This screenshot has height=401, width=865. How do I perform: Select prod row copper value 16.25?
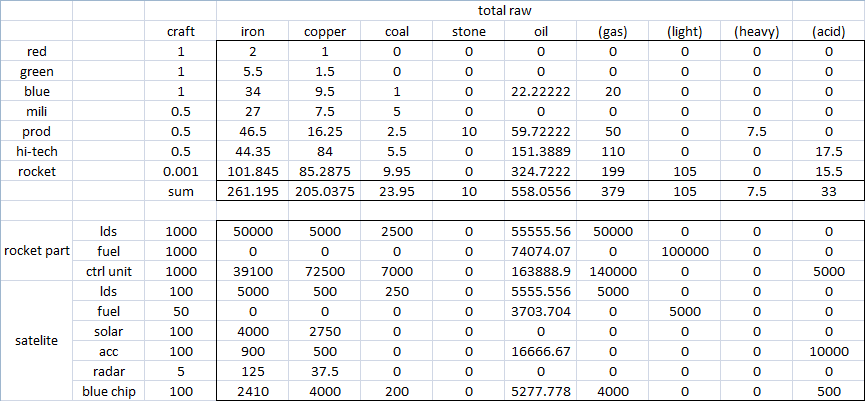point(324,131)
